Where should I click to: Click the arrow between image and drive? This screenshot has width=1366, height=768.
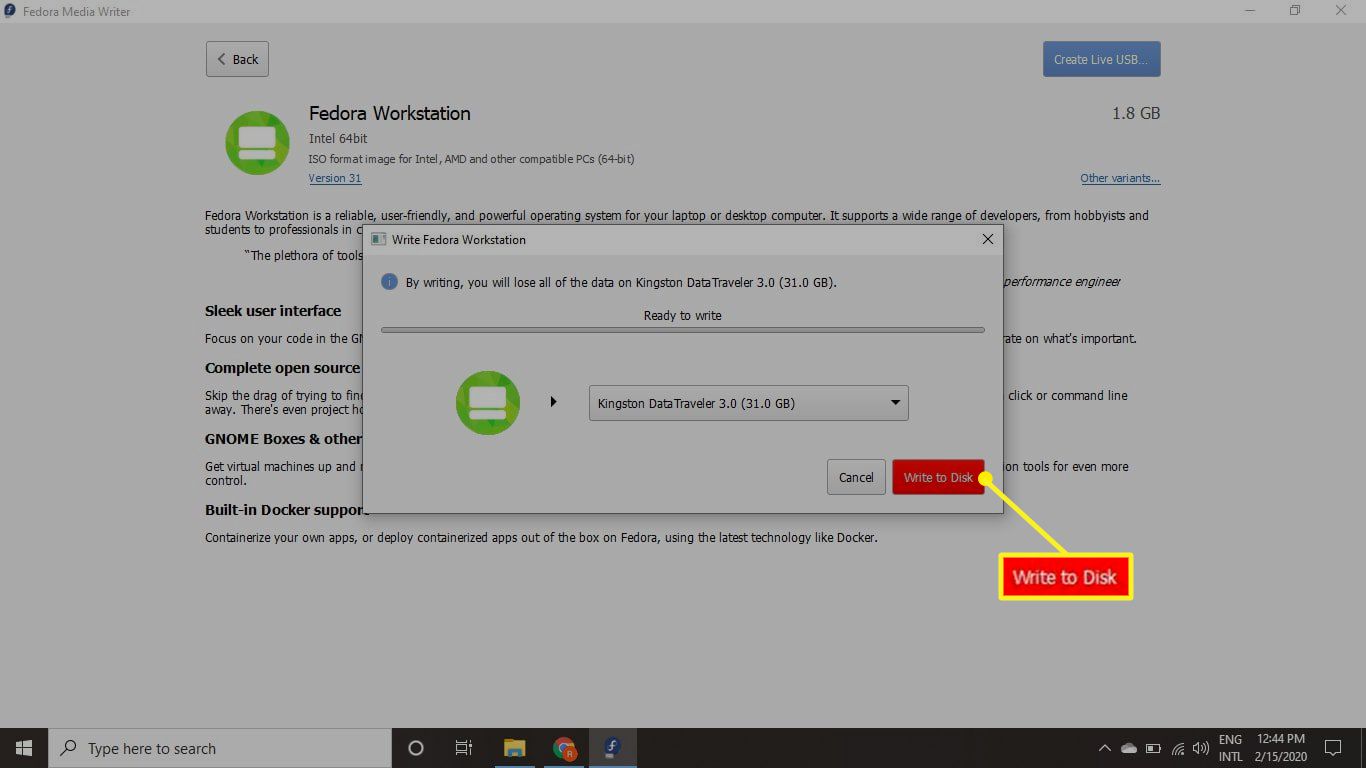click(x=553, y=402)
